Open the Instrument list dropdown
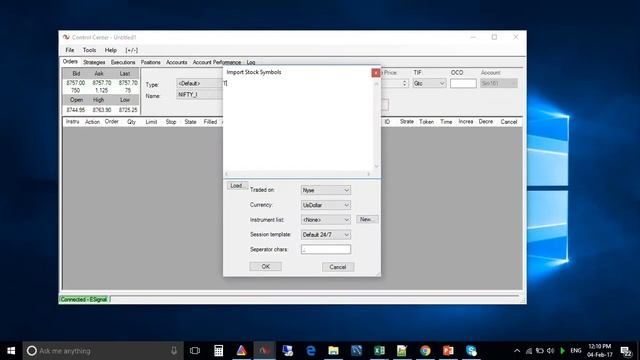 click(x=326, y=220)
